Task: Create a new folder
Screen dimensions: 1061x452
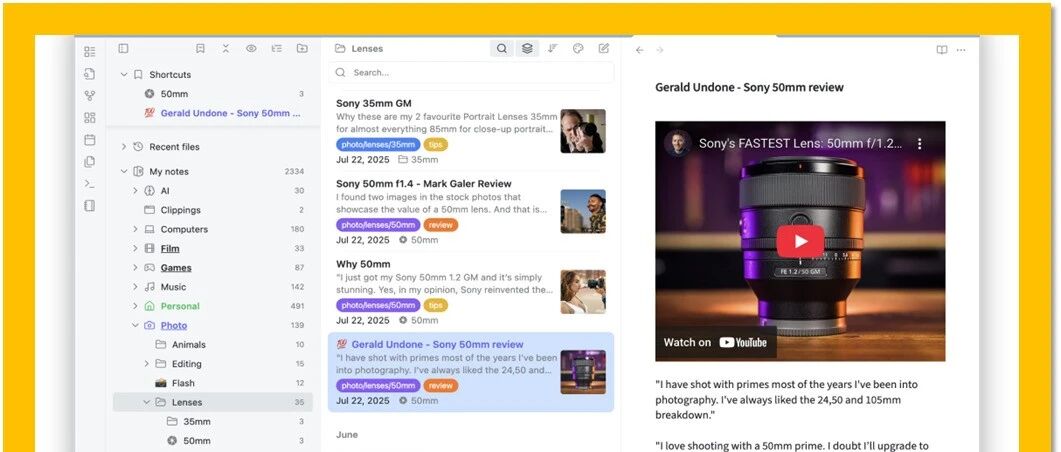Action: coord(302,48)
